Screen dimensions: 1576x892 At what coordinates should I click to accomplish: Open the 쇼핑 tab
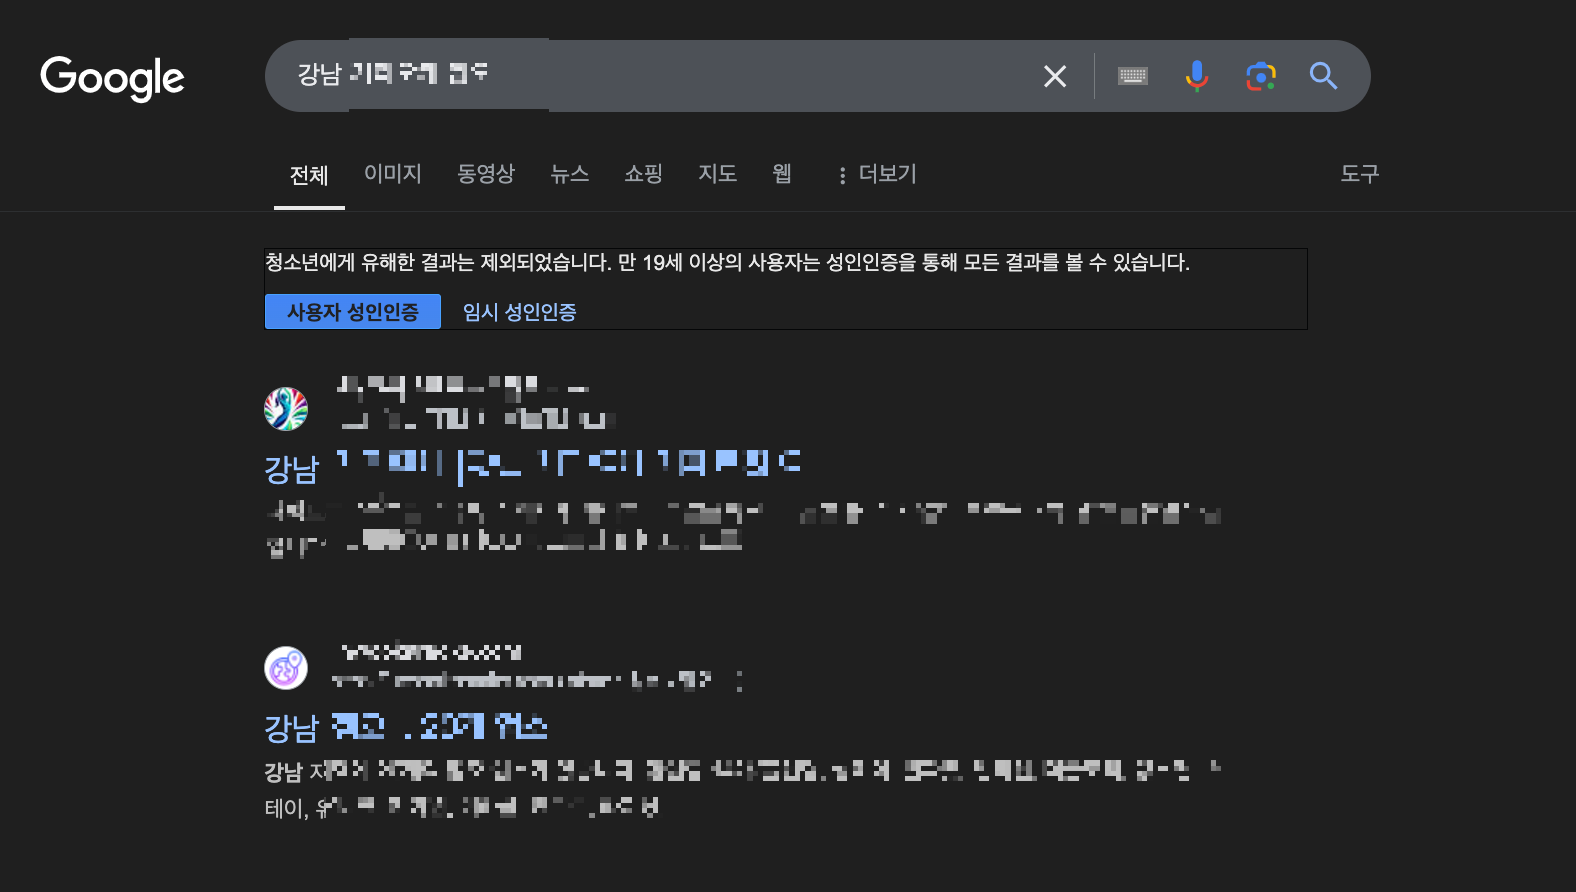click(644, 174)
